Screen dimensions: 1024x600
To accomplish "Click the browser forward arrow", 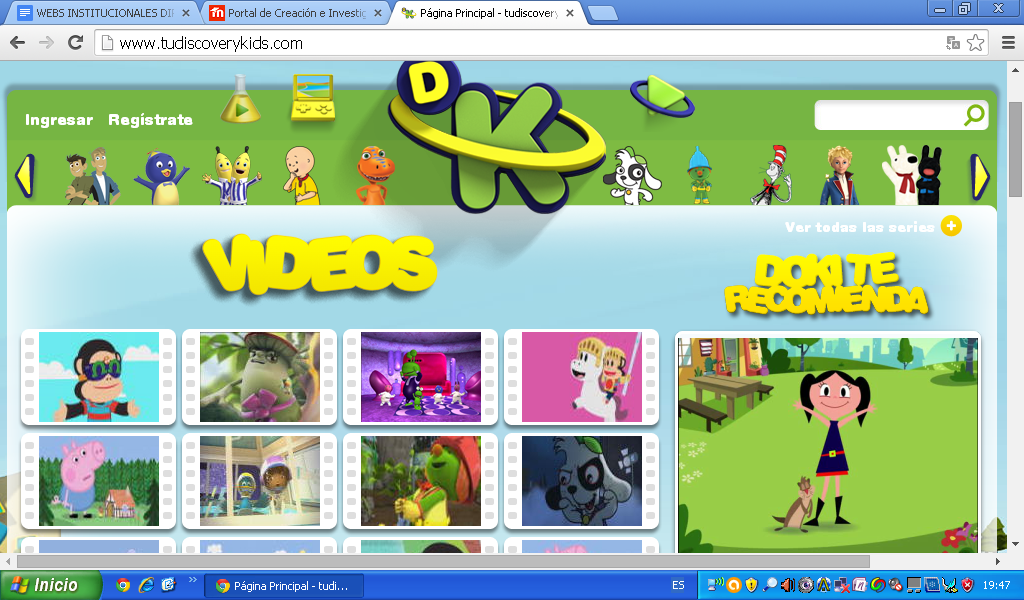I will pos(46,43).
